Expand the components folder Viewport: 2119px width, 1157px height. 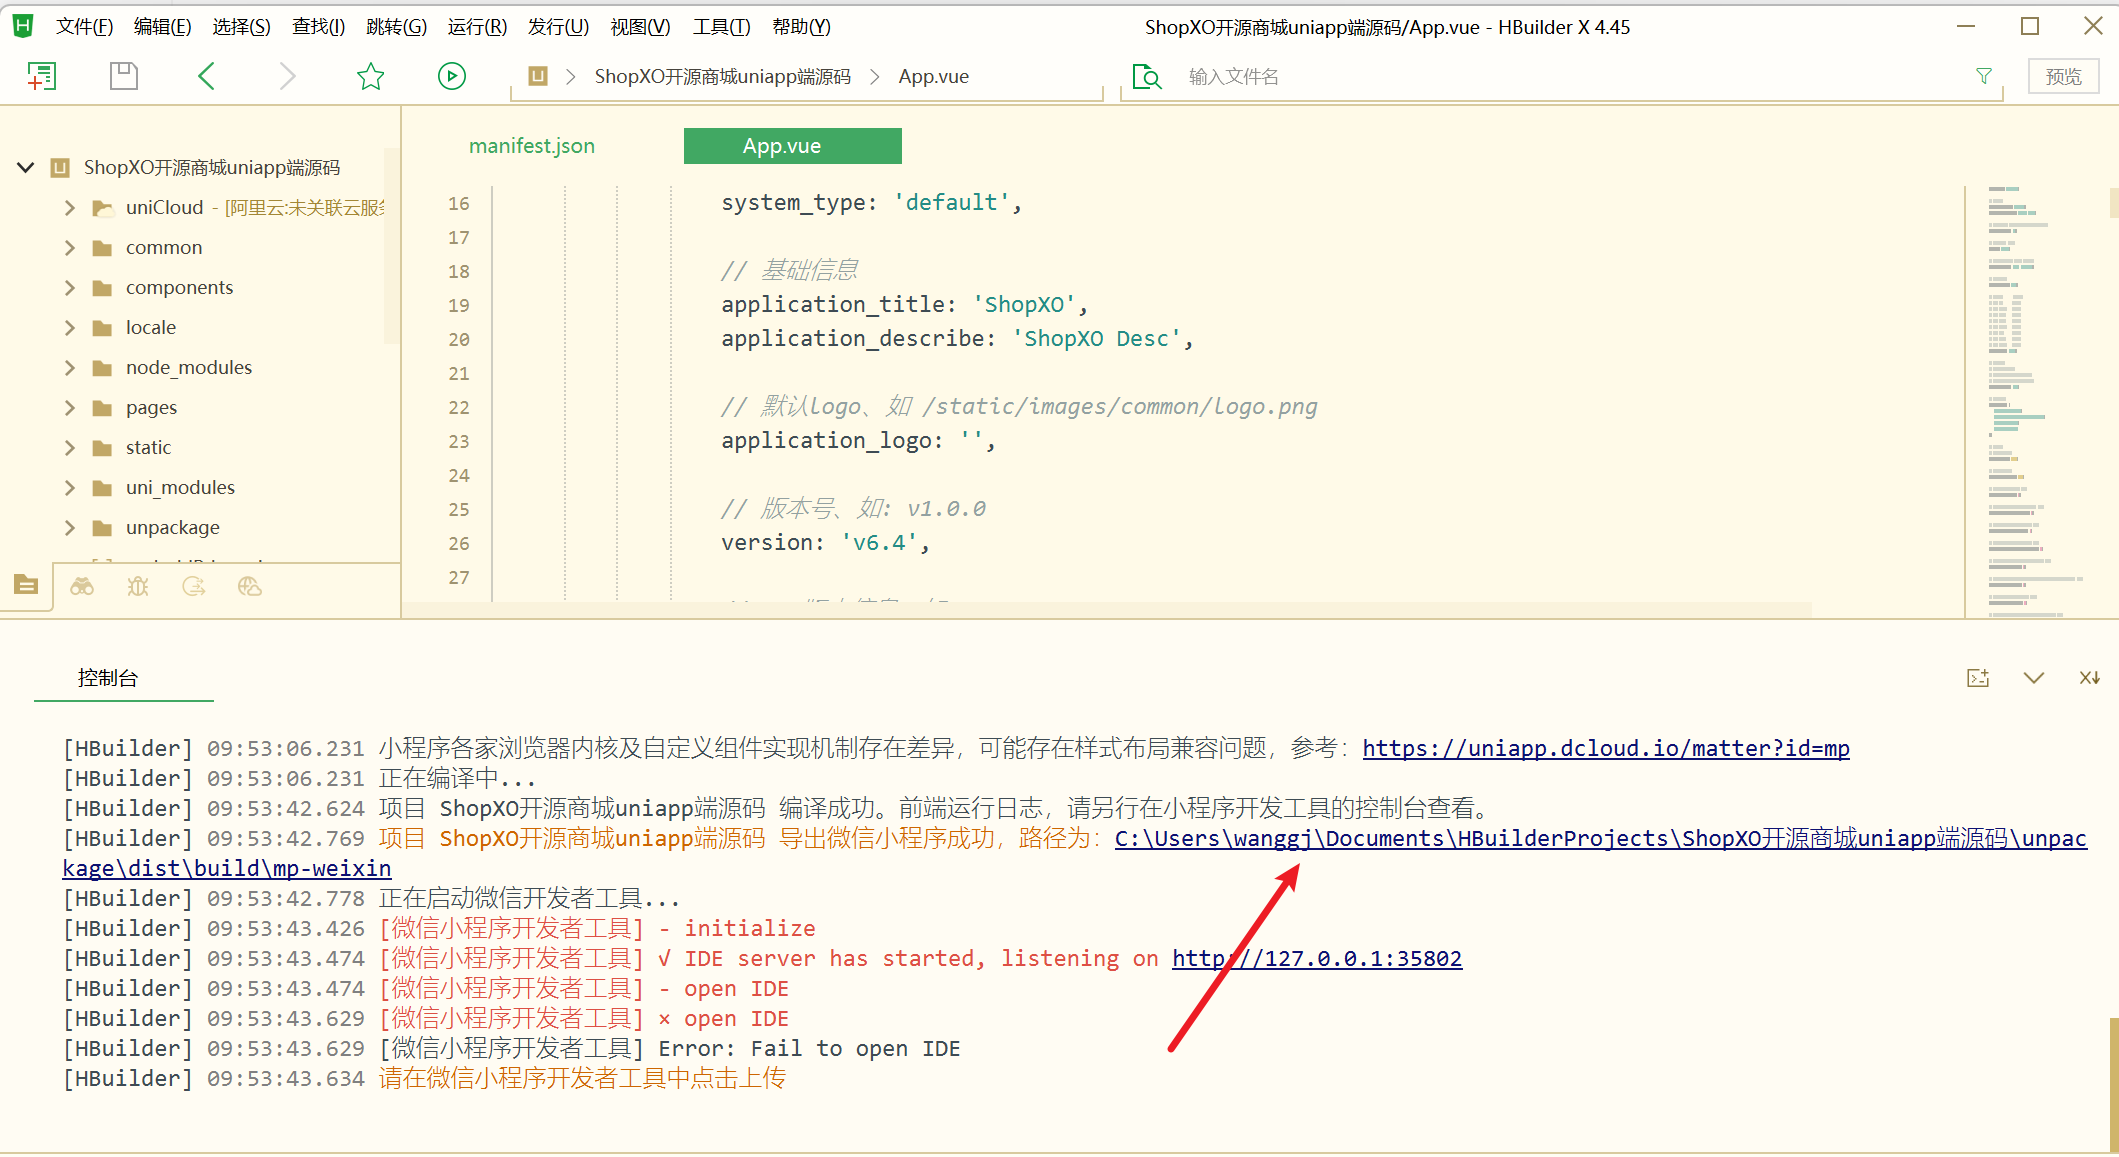point(70,287)
